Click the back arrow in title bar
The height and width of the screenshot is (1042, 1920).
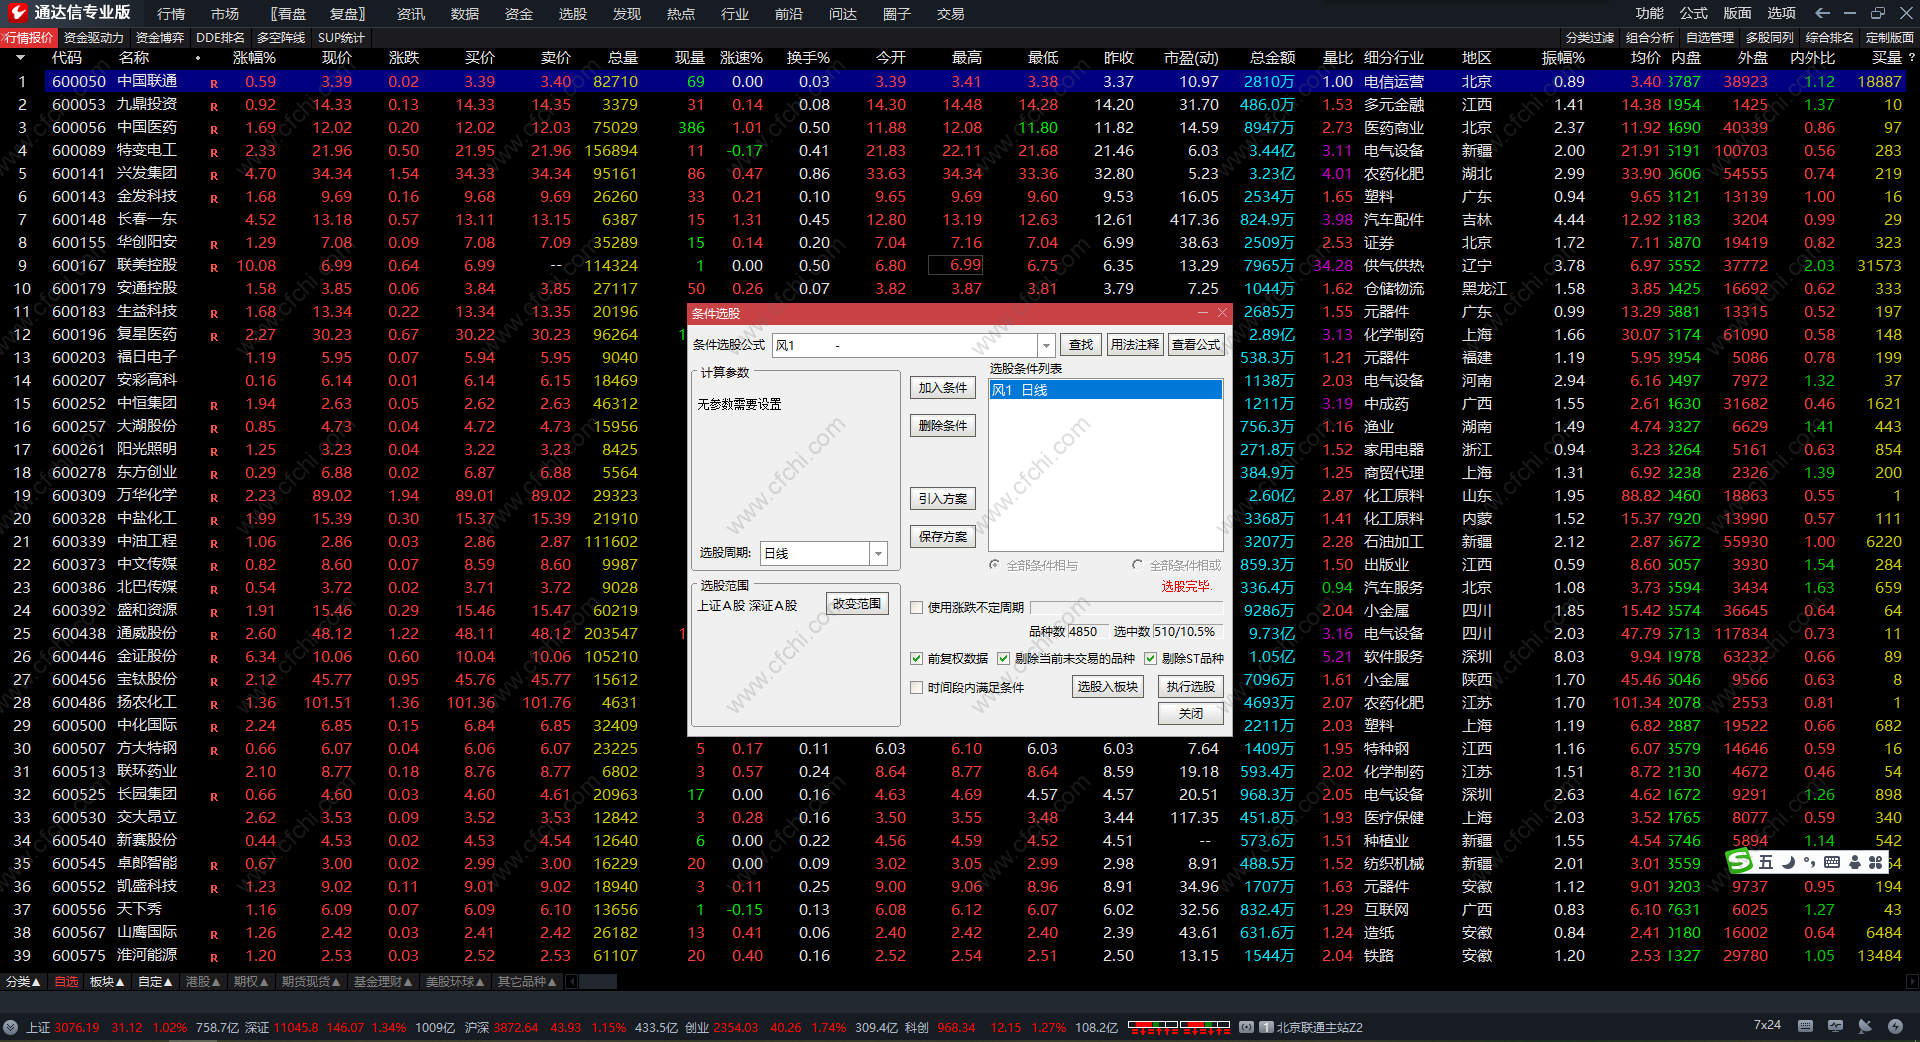tap(1822, 13)
